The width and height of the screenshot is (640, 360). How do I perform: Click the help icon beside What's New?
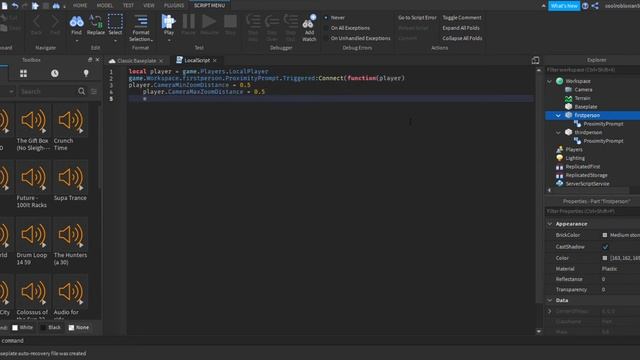[x=585, y=6]
